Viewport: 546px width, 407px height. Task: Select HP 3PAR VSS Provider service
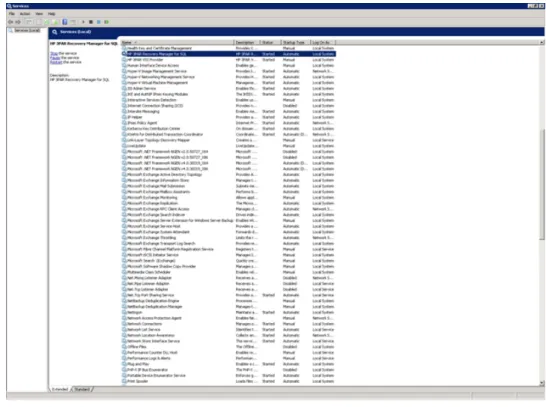tap(228, 60)
